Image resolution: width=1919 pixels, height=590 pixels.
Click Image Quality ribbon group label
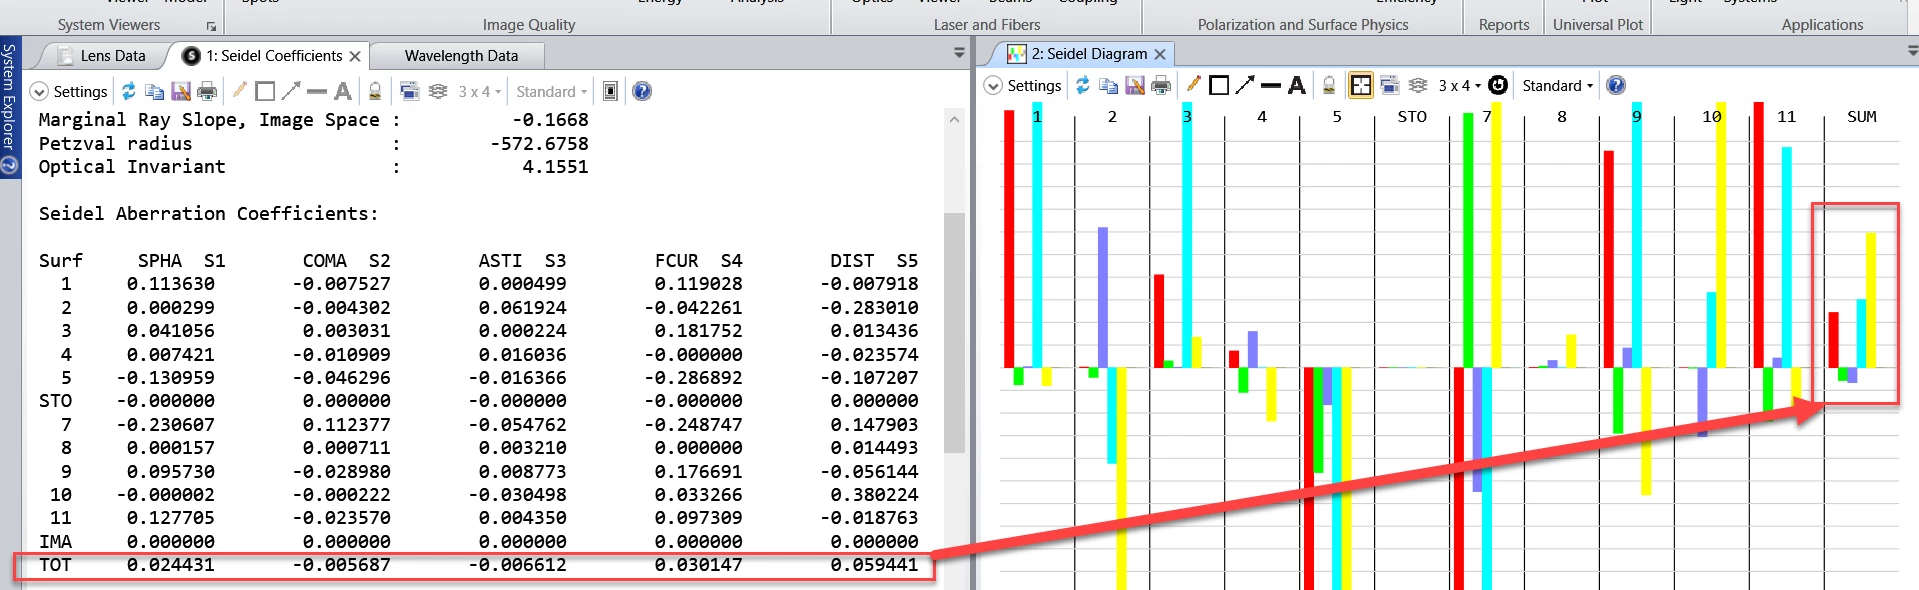point(529,25)
